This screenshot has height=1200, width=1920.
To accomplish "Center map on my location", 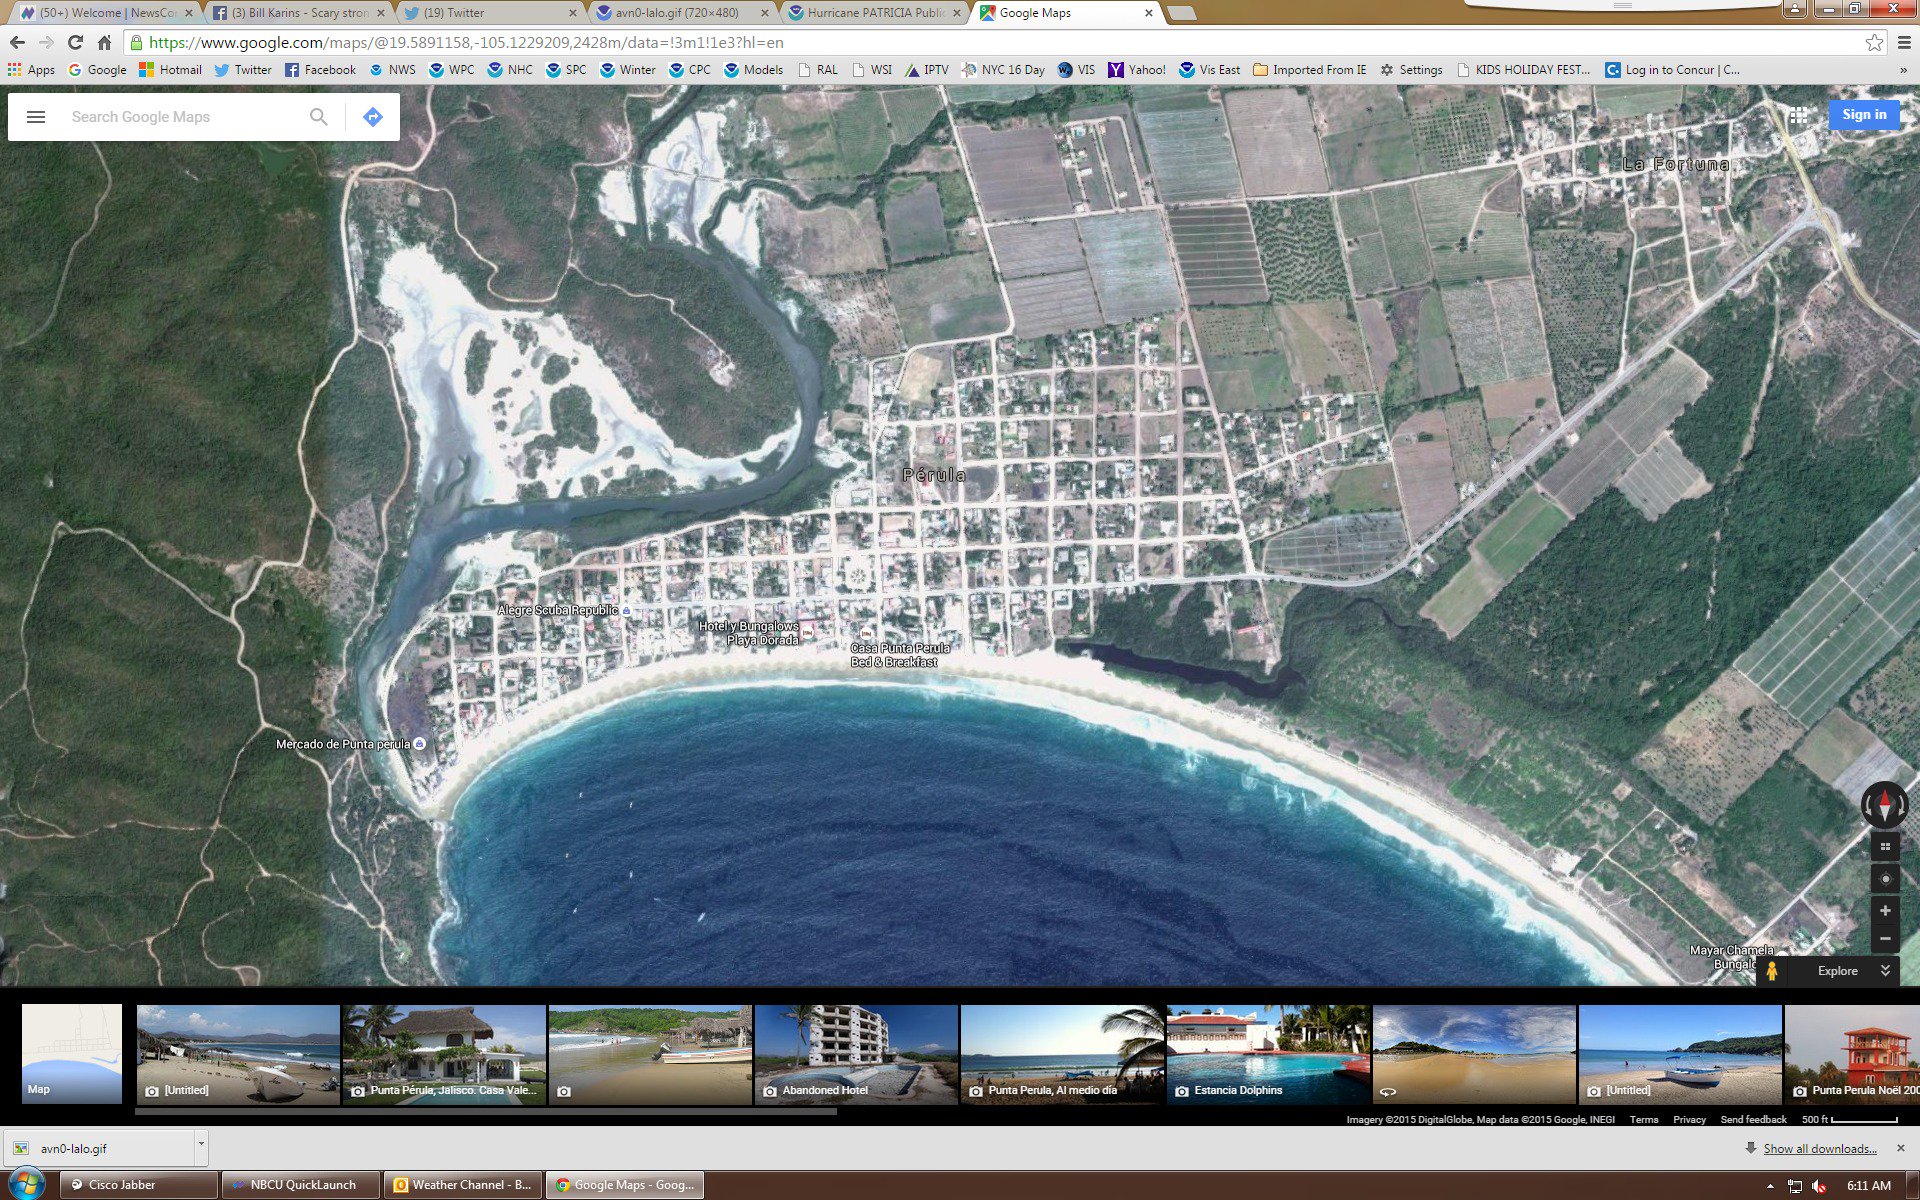I will click(1885, 879).
